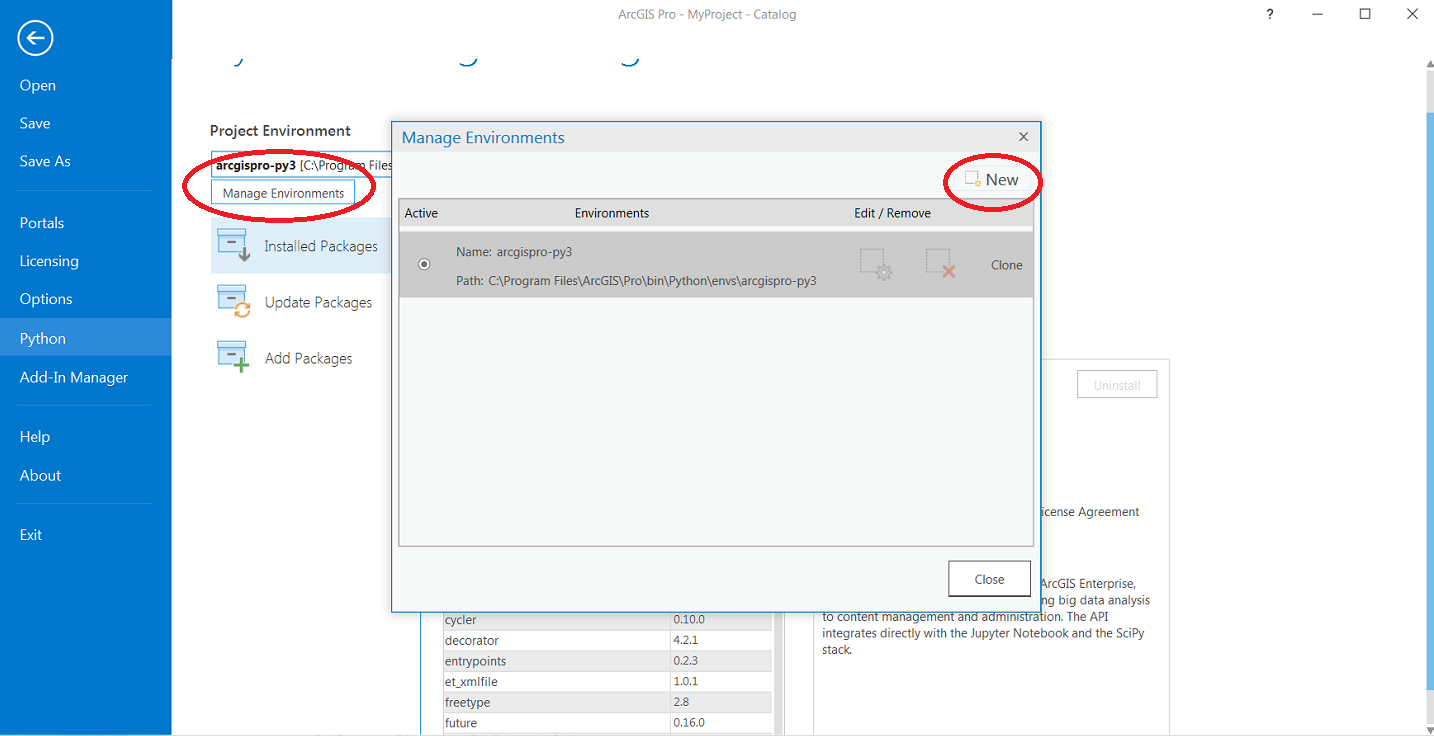Viewport: 1434px width, 736px height.
Task: Select the et_xmlfile package row
Action: (608, 681)
